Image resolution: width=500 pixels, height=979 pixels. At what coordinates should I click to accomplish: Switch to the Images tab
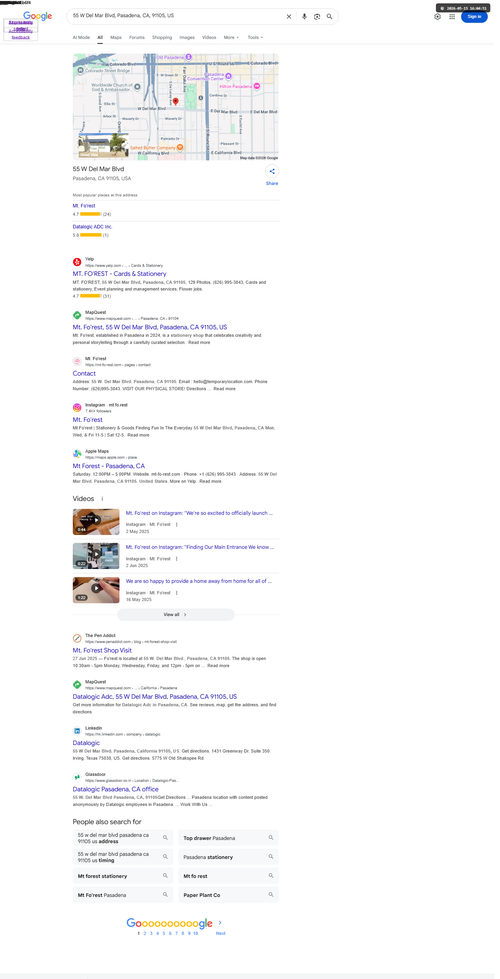click(187, 37)
